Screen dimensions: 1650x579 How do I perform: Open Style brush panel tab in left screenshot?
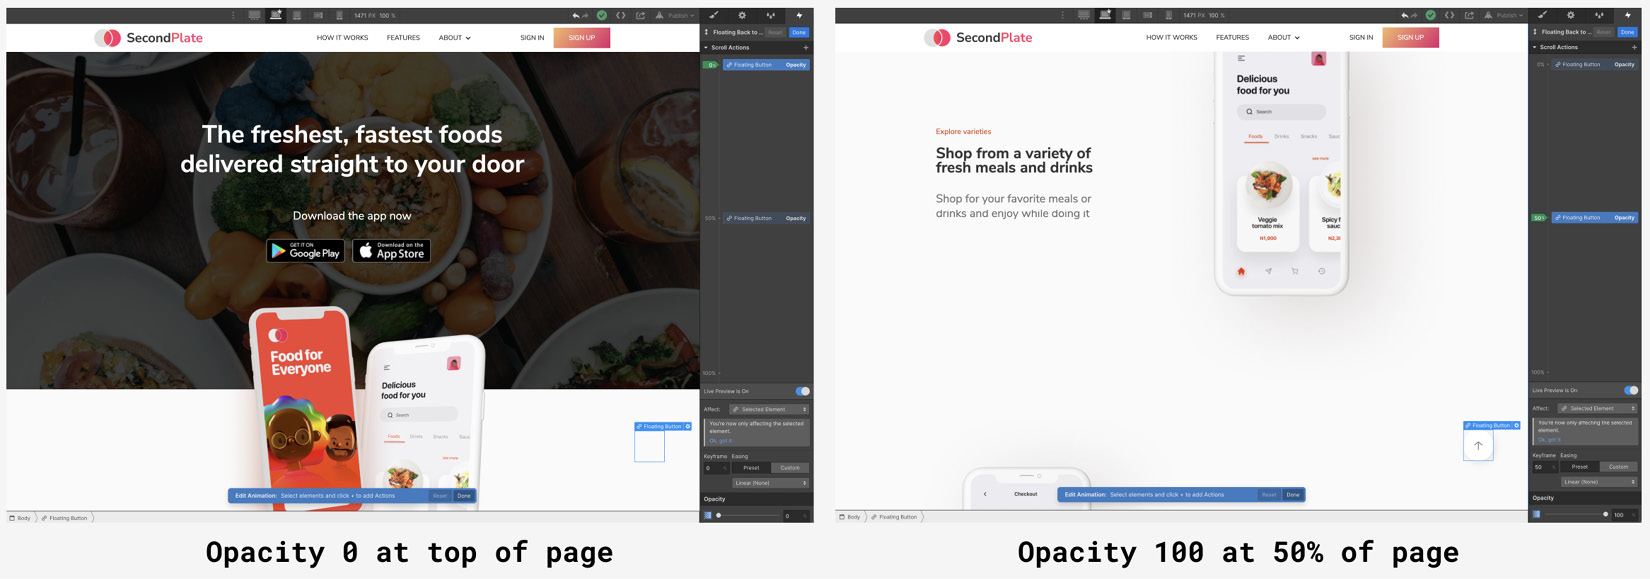713,15
